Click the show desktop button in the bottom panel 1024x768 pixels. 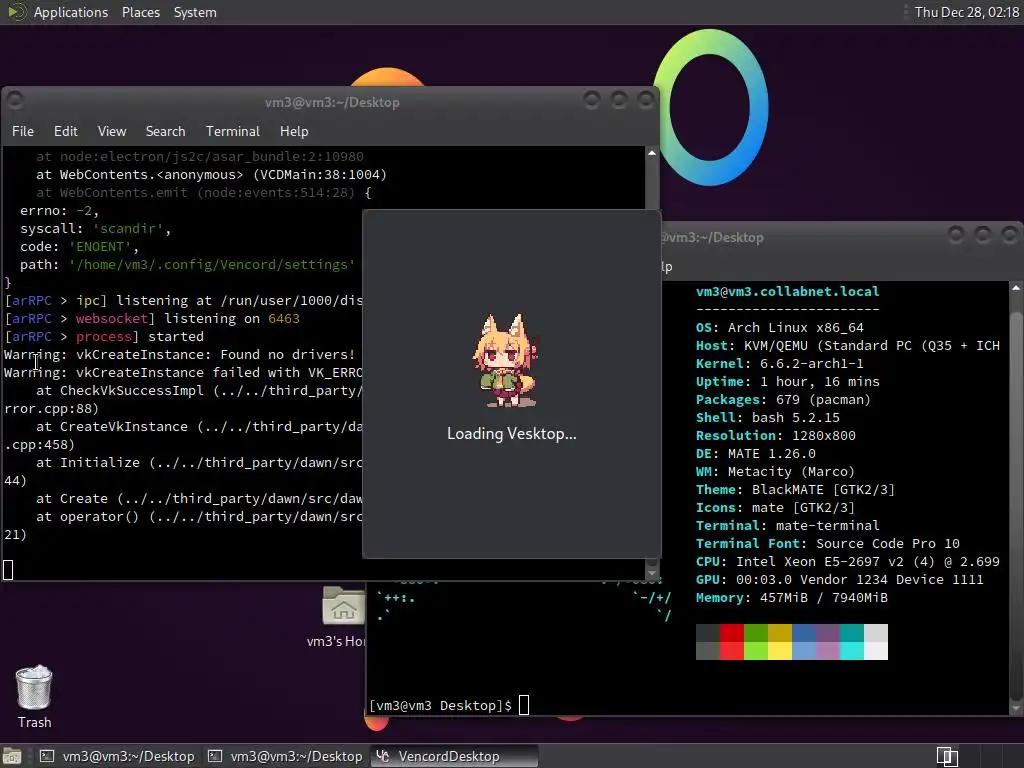[x=12, y=756]
